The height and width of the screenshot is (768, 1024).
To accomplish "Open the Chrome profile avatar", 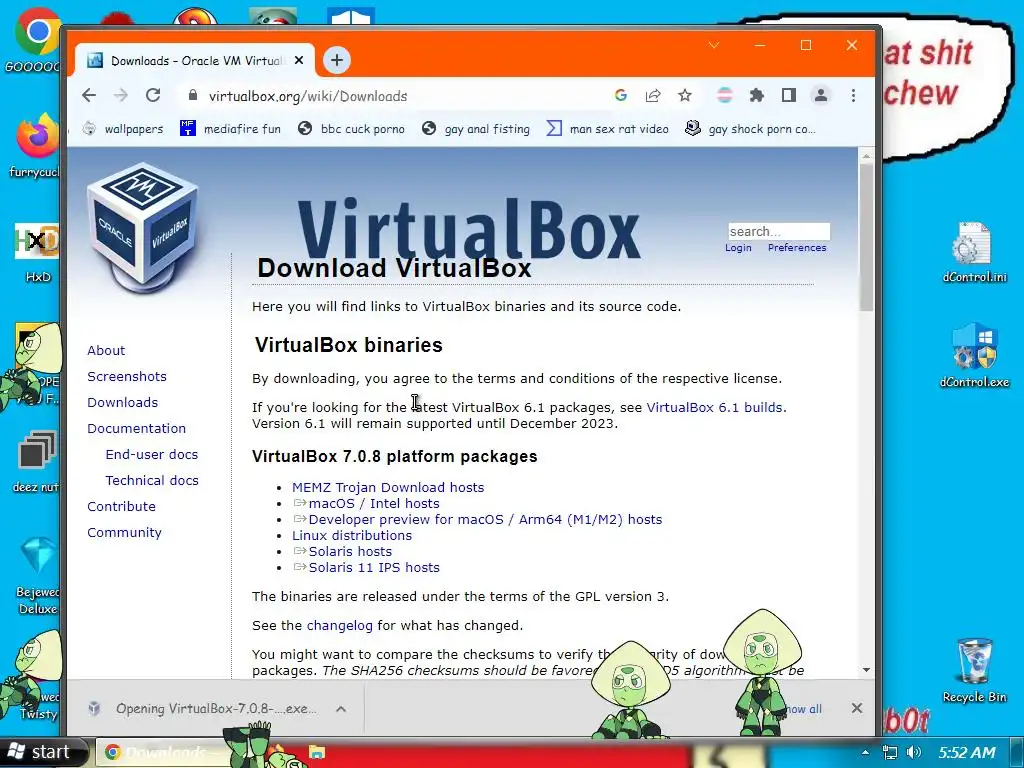I will click(821, 95).
